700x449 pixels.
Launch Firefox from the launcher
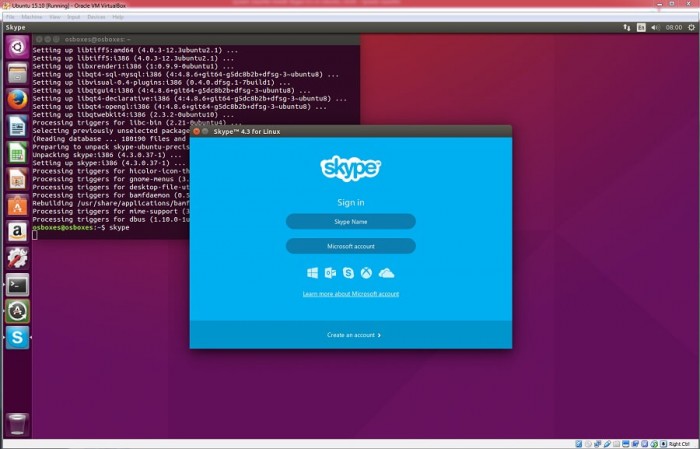tap(17, 100)
